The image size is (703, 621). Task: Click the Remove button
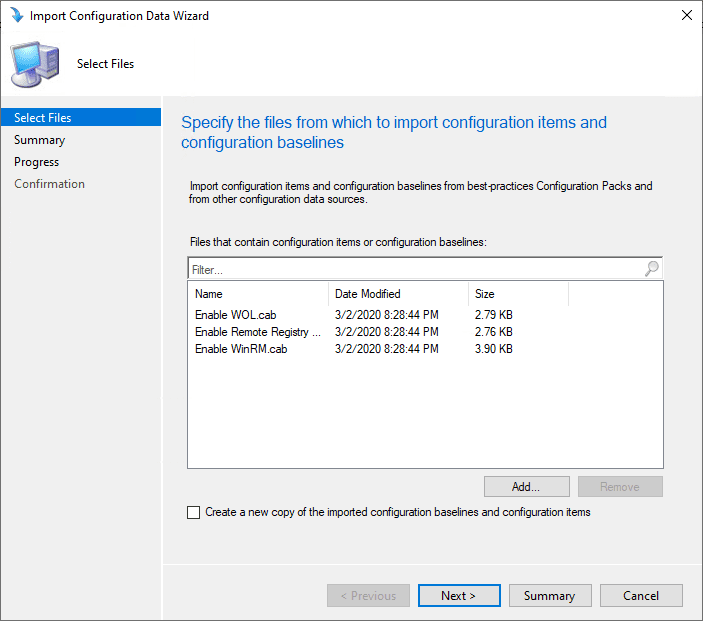pyautogui.click(x=620, y=486)
